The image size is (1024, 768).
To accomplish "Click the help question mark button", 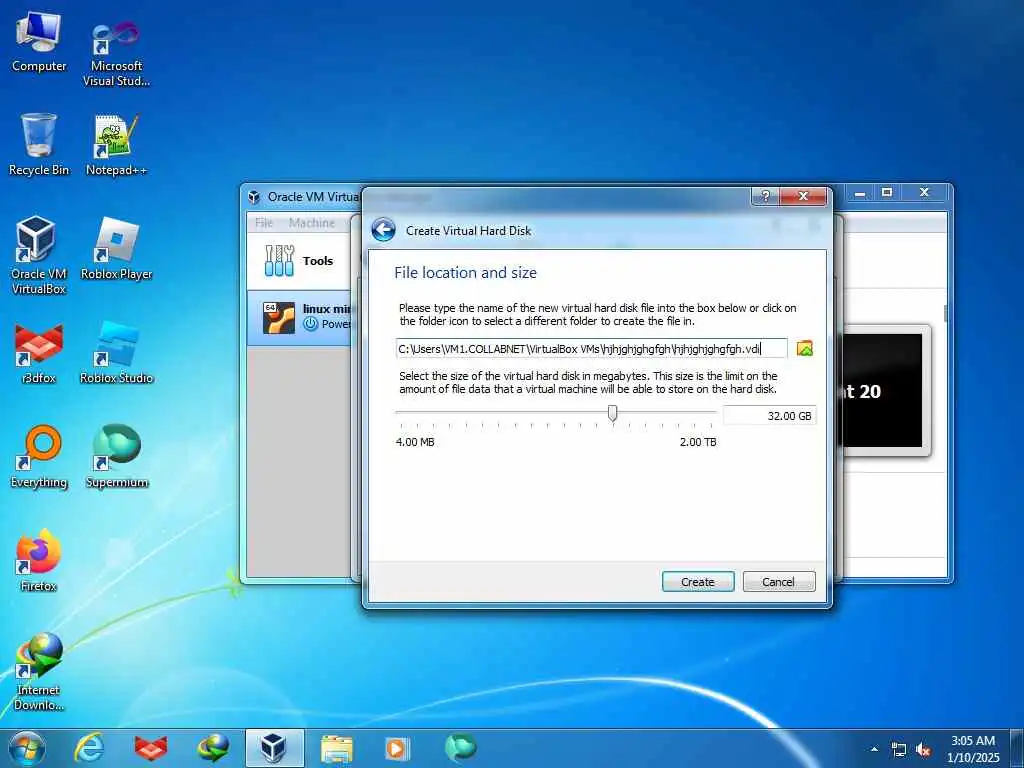I will 765,196.
